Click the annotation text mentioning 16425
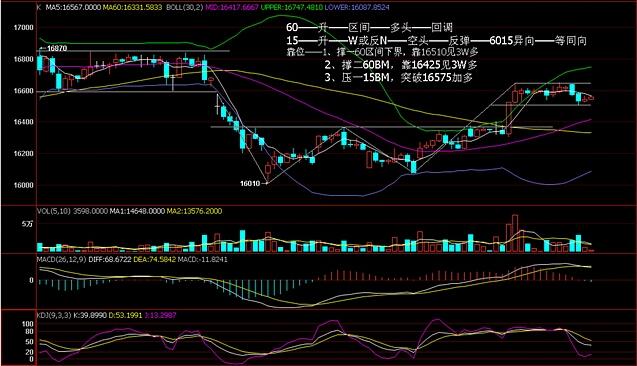This screenshot has width=637, height=366. pos(401,65)
